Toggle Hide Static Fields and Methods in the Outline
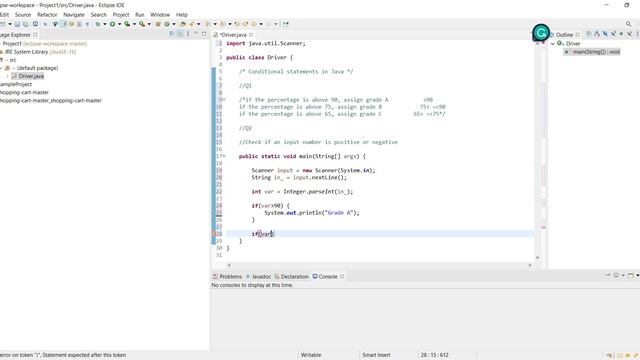 (x=613, y=34)
